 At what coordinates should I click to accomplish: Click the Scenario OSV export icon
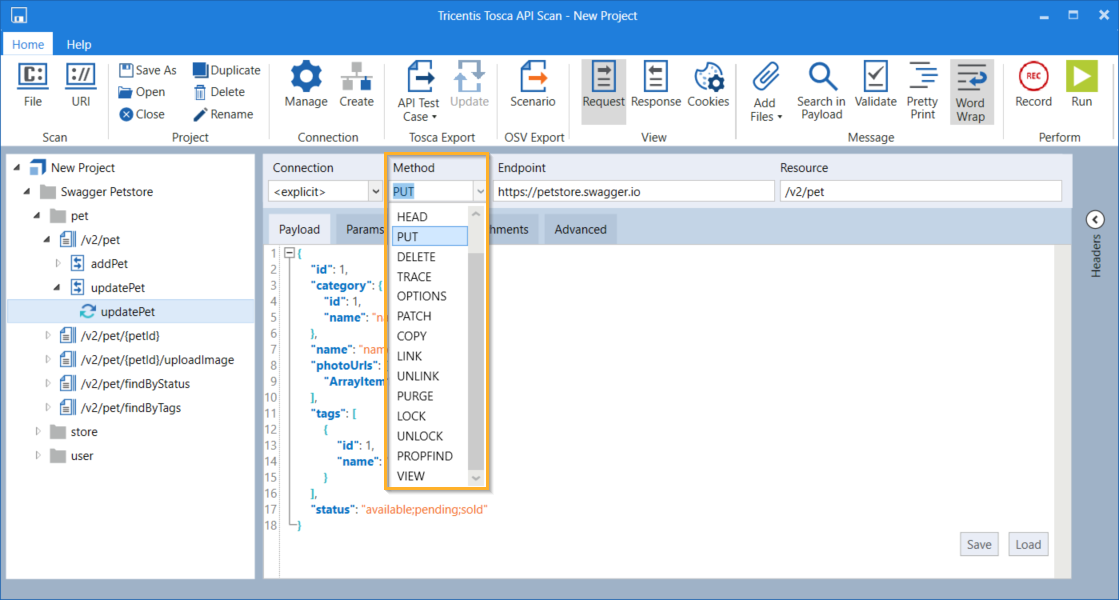click(x=532, y=85)
